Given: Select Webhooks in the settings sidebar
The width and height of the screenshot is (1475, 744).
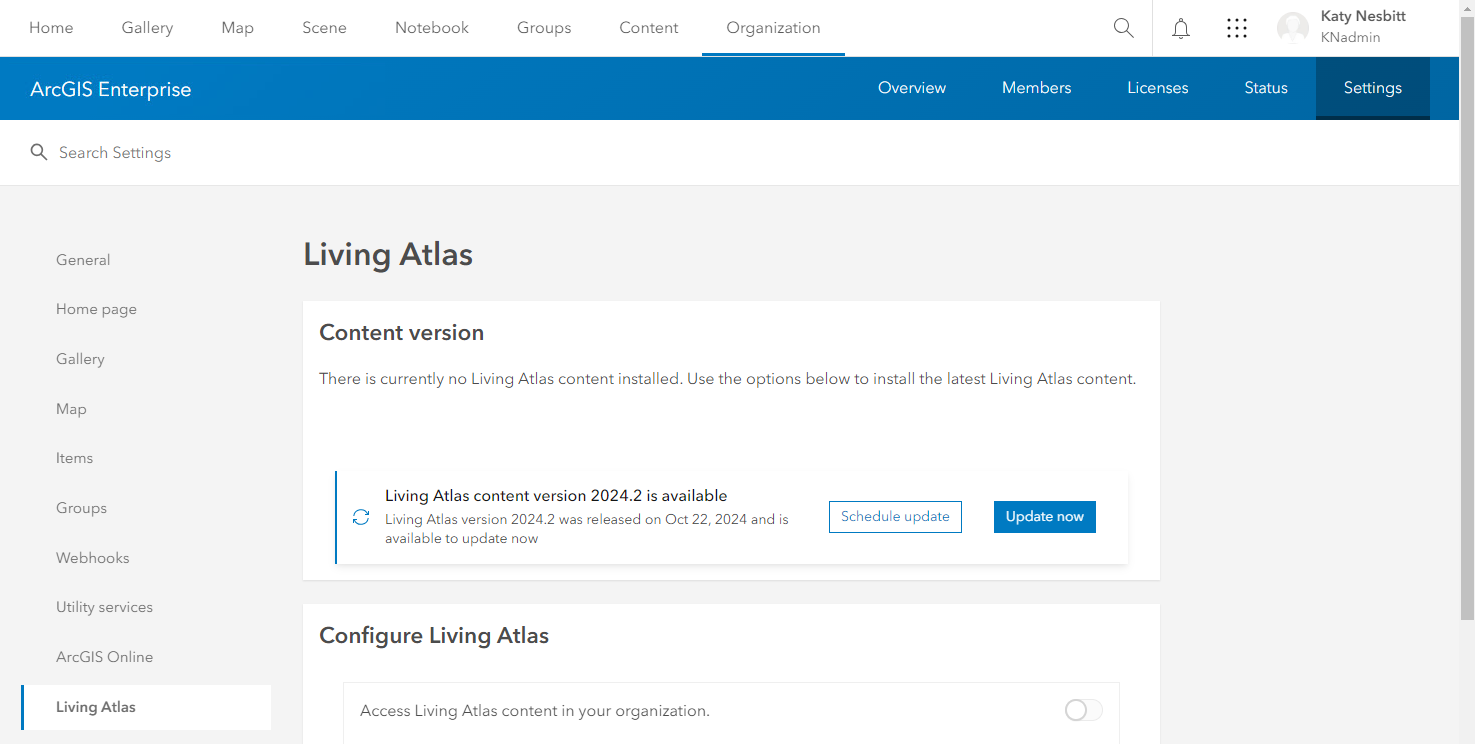Looking at the screenshot, I should tap(92, 557).
